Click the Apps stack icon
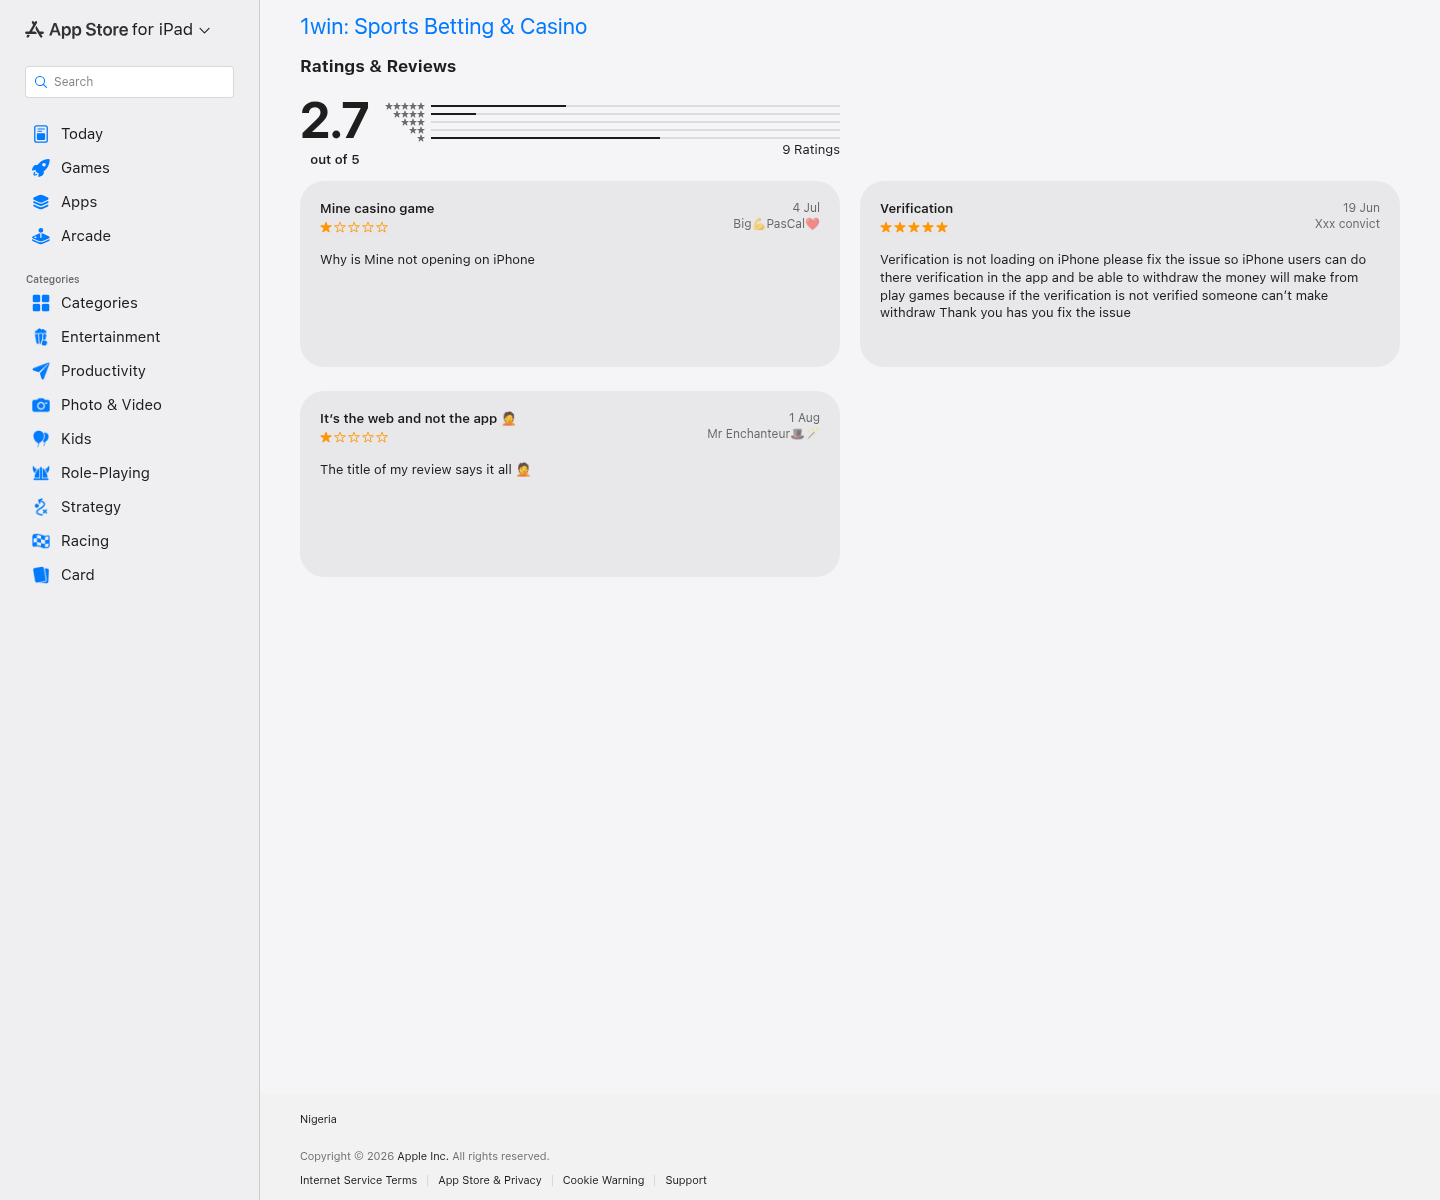The width and height of the screenshot is (1440, 1200). tap(41, 202)
